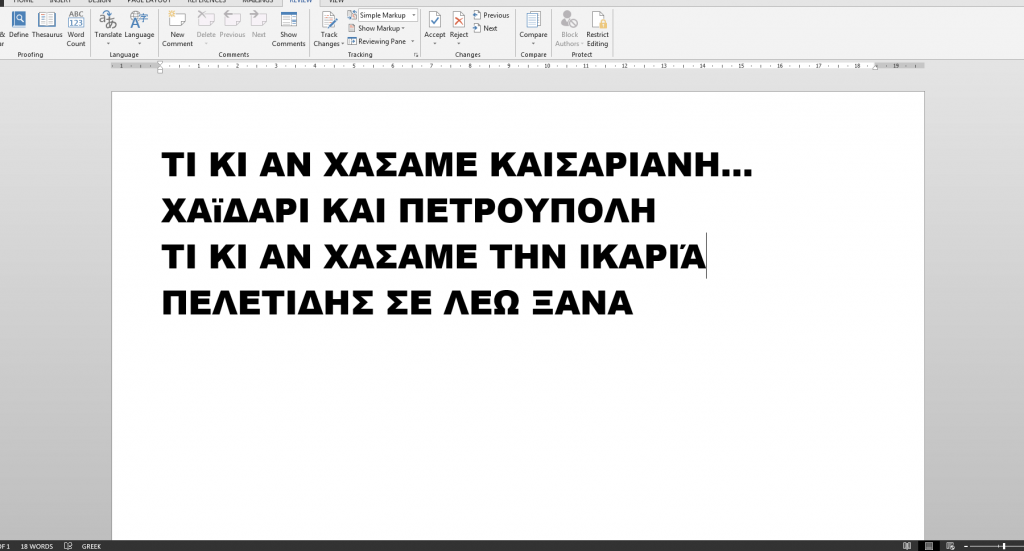Click the first-line indent marker on ruler
The height and width of the screenshot is (551, 1024).
pos(160,63)
